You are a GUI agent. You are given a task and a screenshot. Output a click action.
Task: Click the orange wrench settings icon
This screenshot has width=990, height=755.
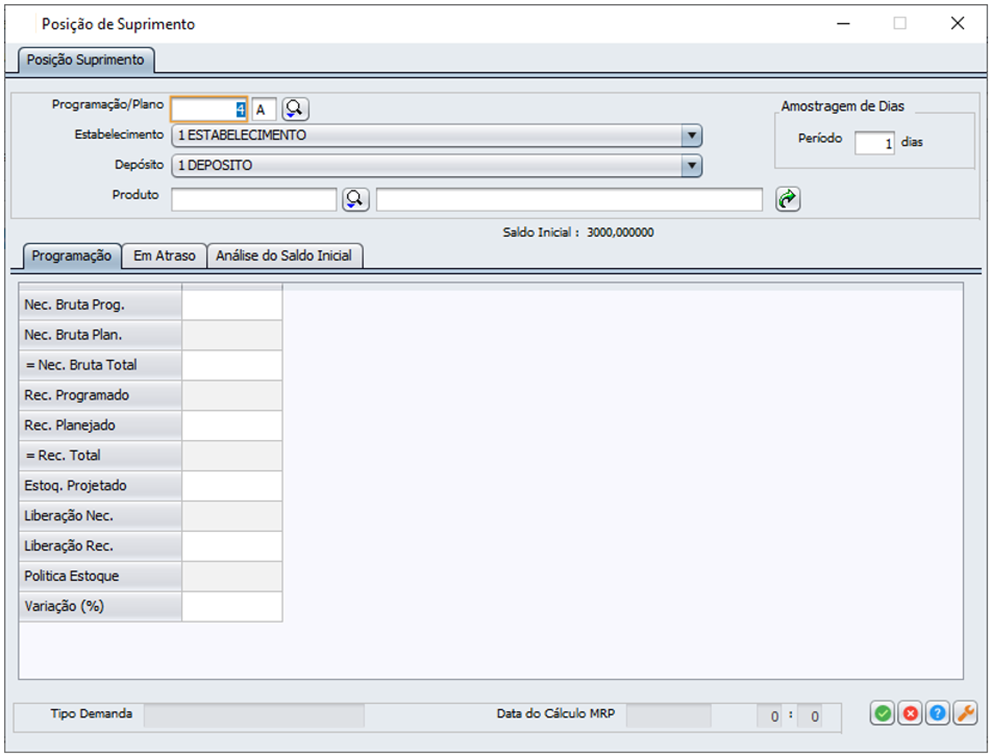[965, 713]
